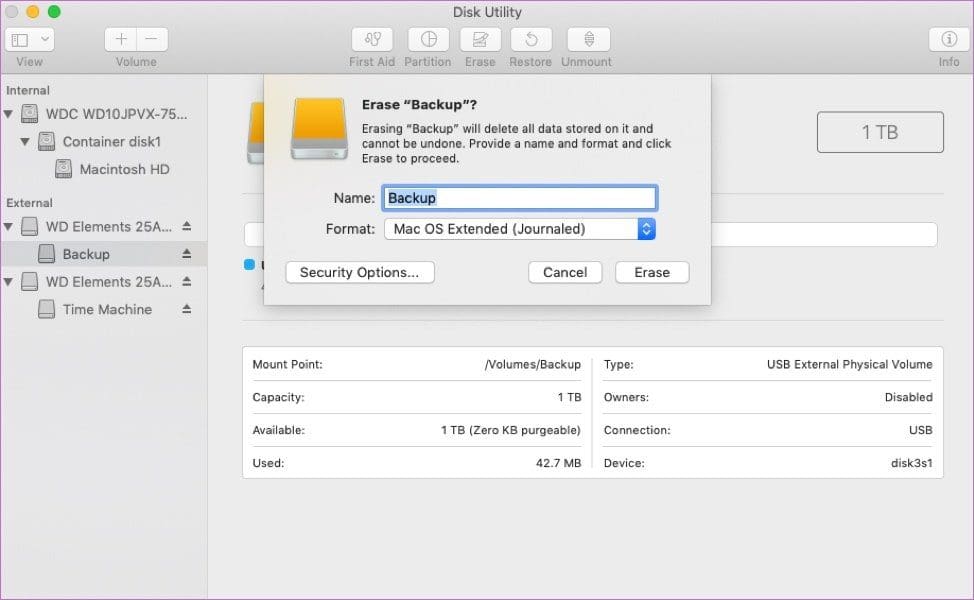
Task: Show the Info panel
Action: tap(949, 40)
